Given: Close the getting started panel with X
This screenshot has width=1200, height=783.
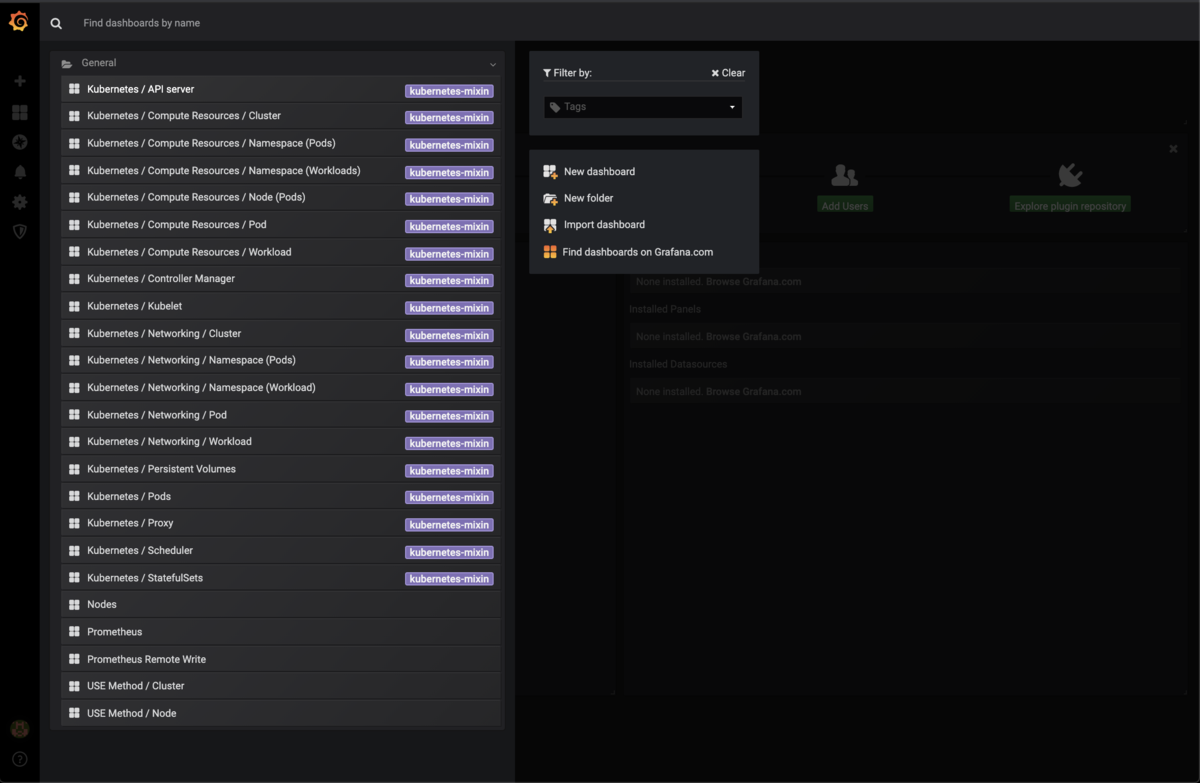Looking at the screenshot, I should point(1174,149).
